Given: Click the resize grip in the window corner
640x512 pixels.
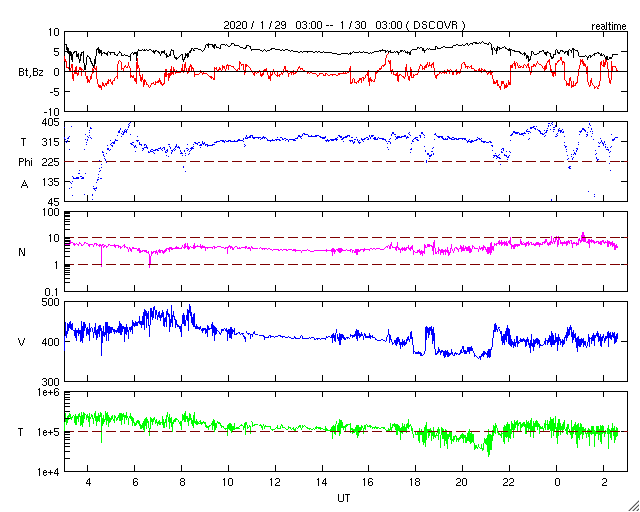Looking at the screenshot, I should (x=634, y=506).
